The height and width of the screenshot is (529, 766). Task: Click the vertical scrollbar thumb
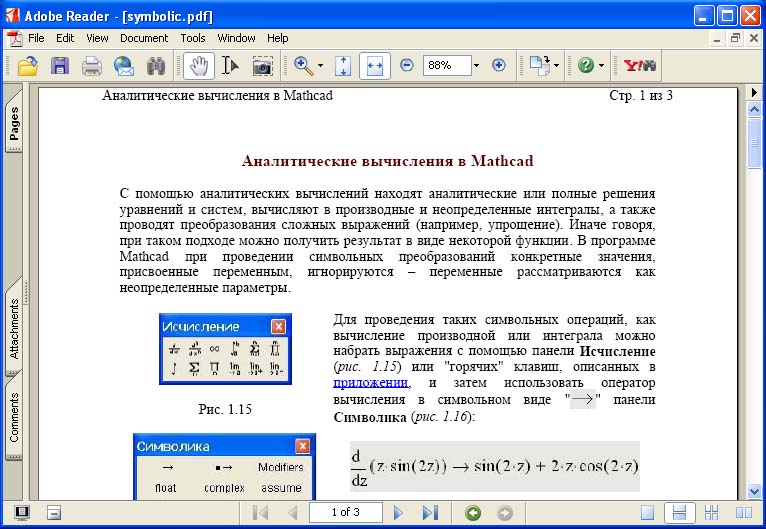(754, 143)
